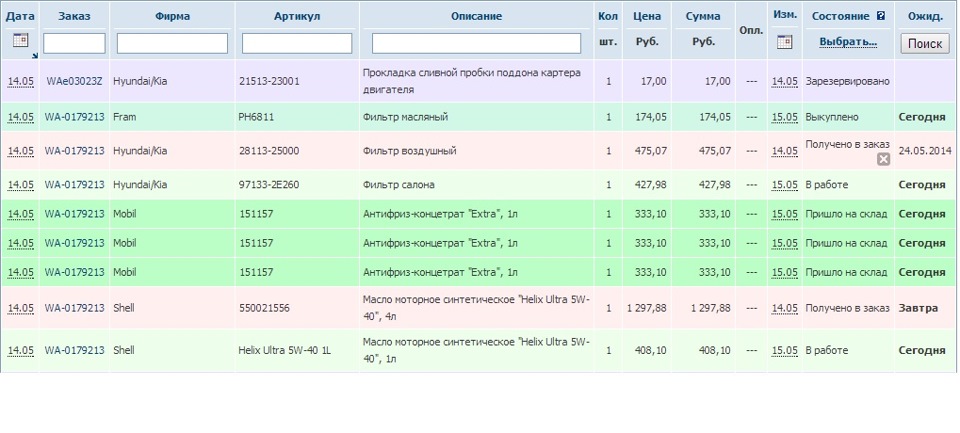Click the 15.05 change date in the Fram row
The image size is (960, 433).
784,117
